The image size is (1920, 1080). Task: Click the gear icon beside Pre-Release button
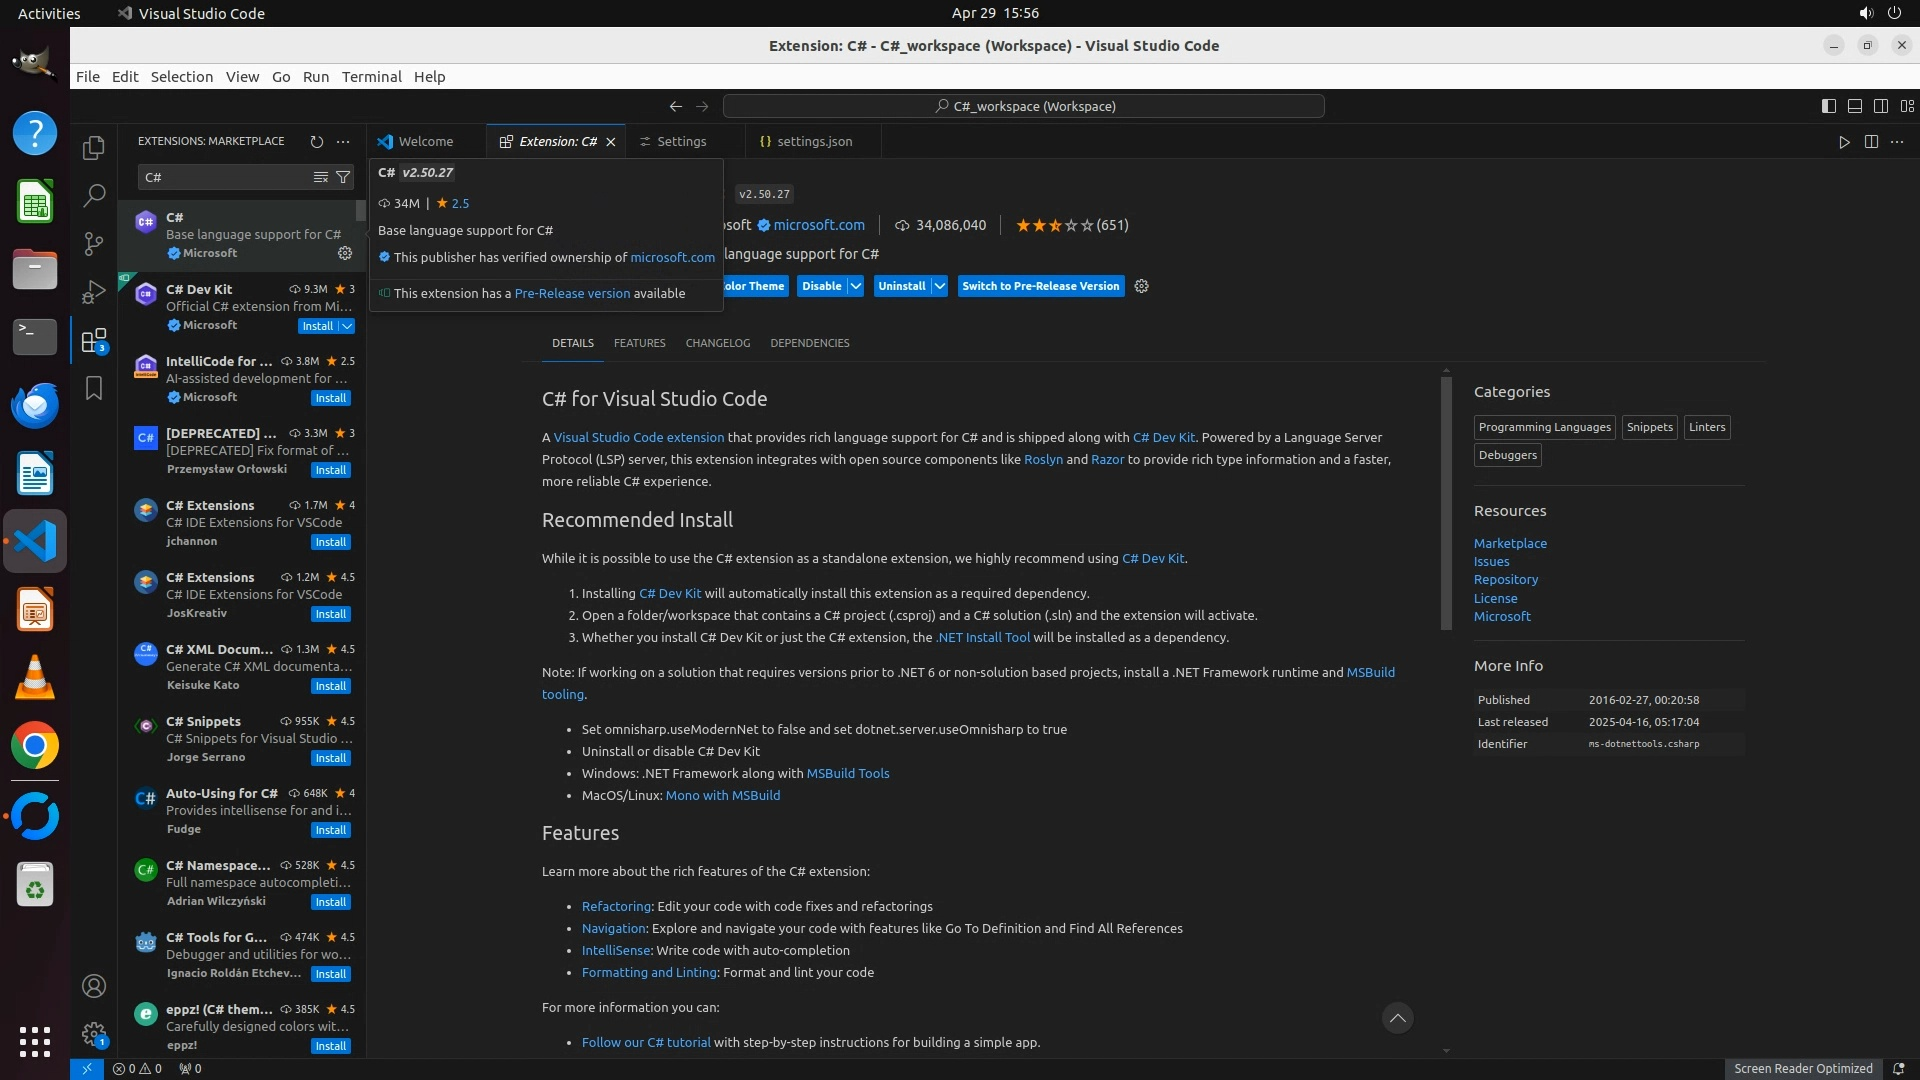[1142, 286]
